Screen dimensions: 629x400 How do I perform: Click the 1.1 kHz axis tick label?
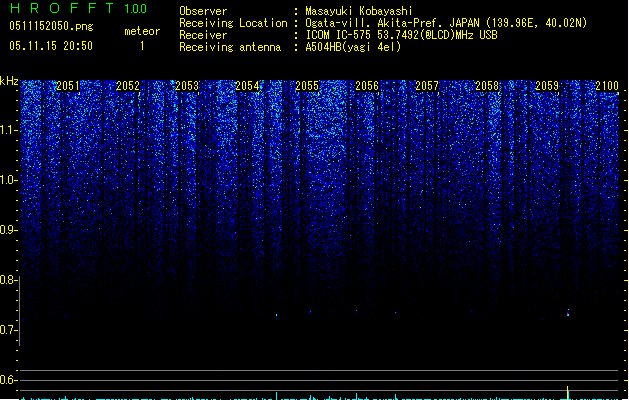(8, 130)
